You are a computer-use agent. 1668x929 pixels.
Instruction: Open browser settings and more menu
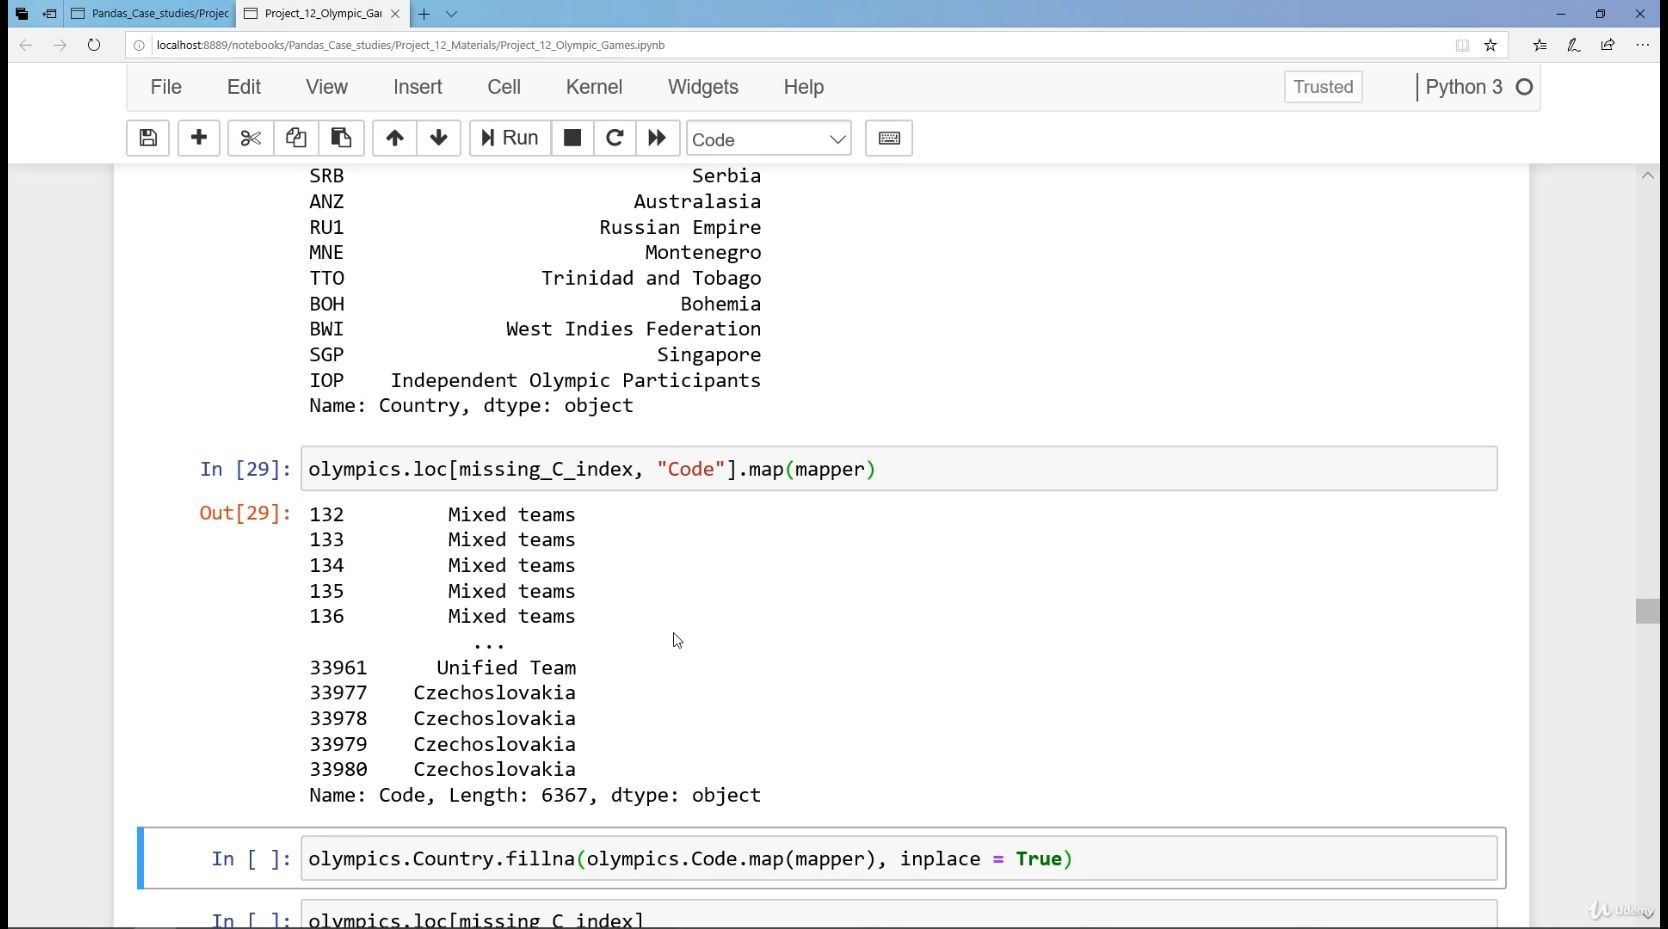[x=1642, y=45]
